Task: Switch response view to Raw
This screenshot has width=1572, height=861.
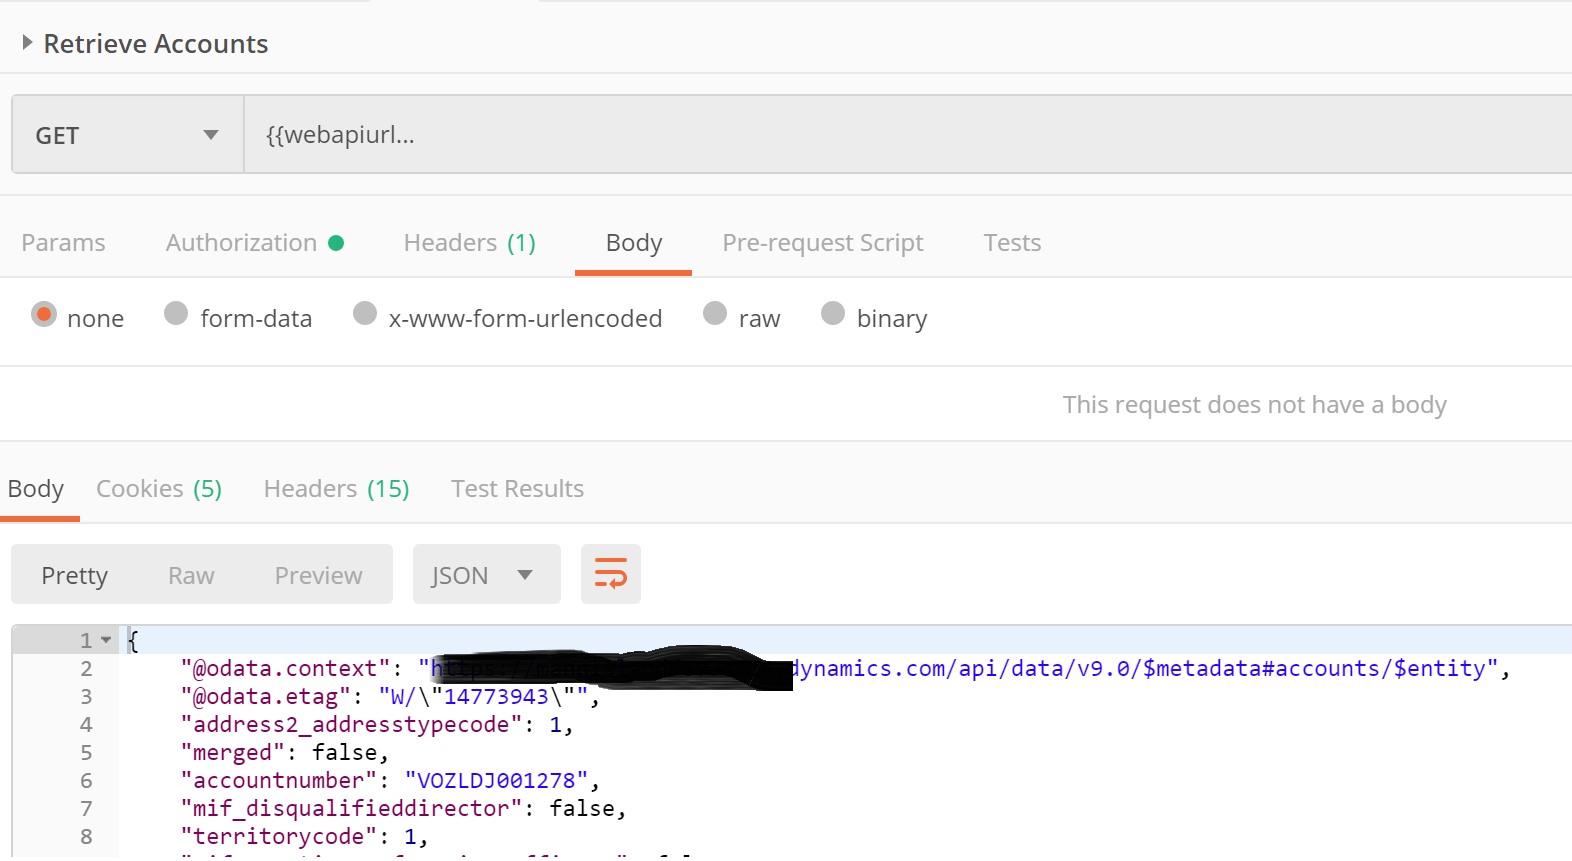Action: point(191,576)
